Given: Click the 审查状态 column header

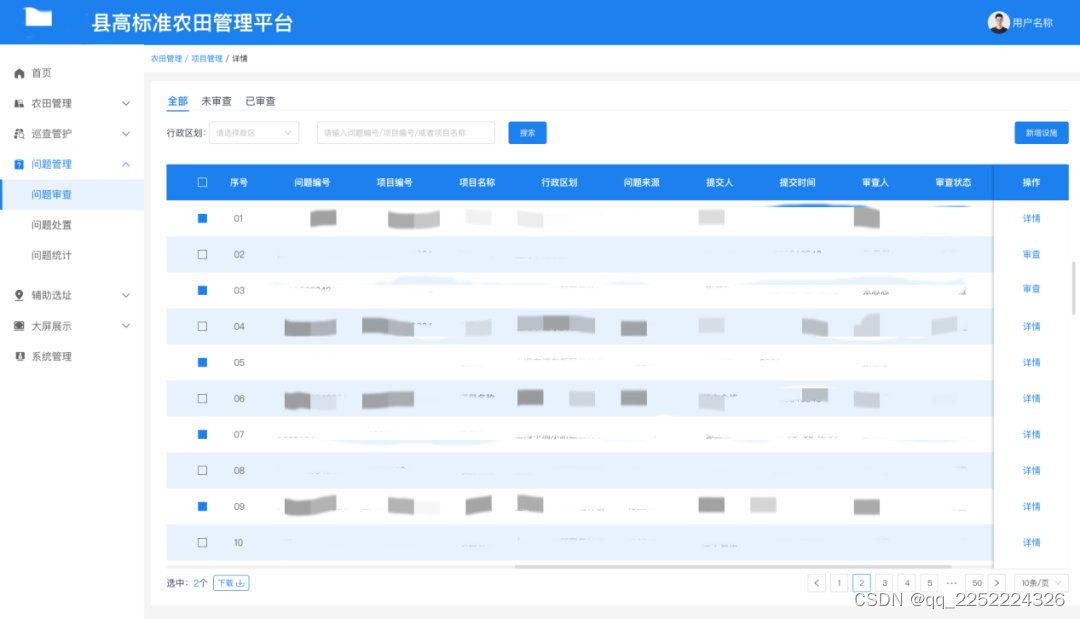Looking at the screenshot, I should pos(953,182).
